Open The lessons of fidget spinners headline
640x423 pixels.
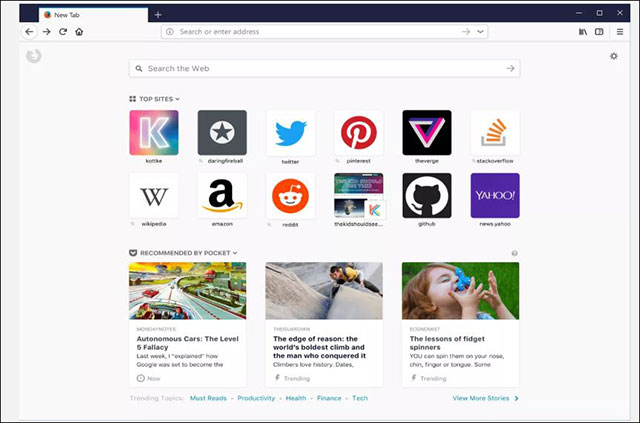point(447,343)
